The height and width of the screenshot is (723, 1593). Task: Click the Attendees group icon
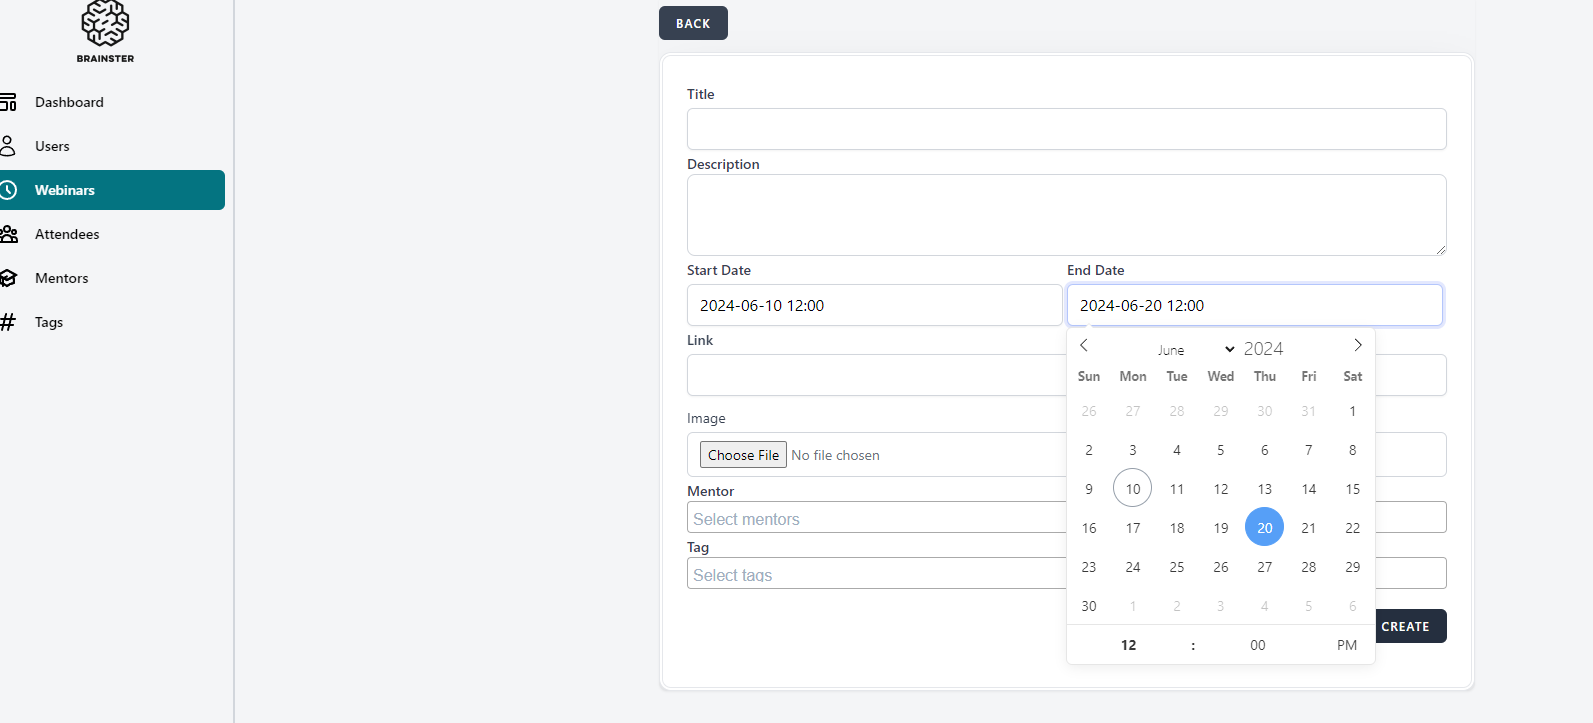(x=9, y=234)
